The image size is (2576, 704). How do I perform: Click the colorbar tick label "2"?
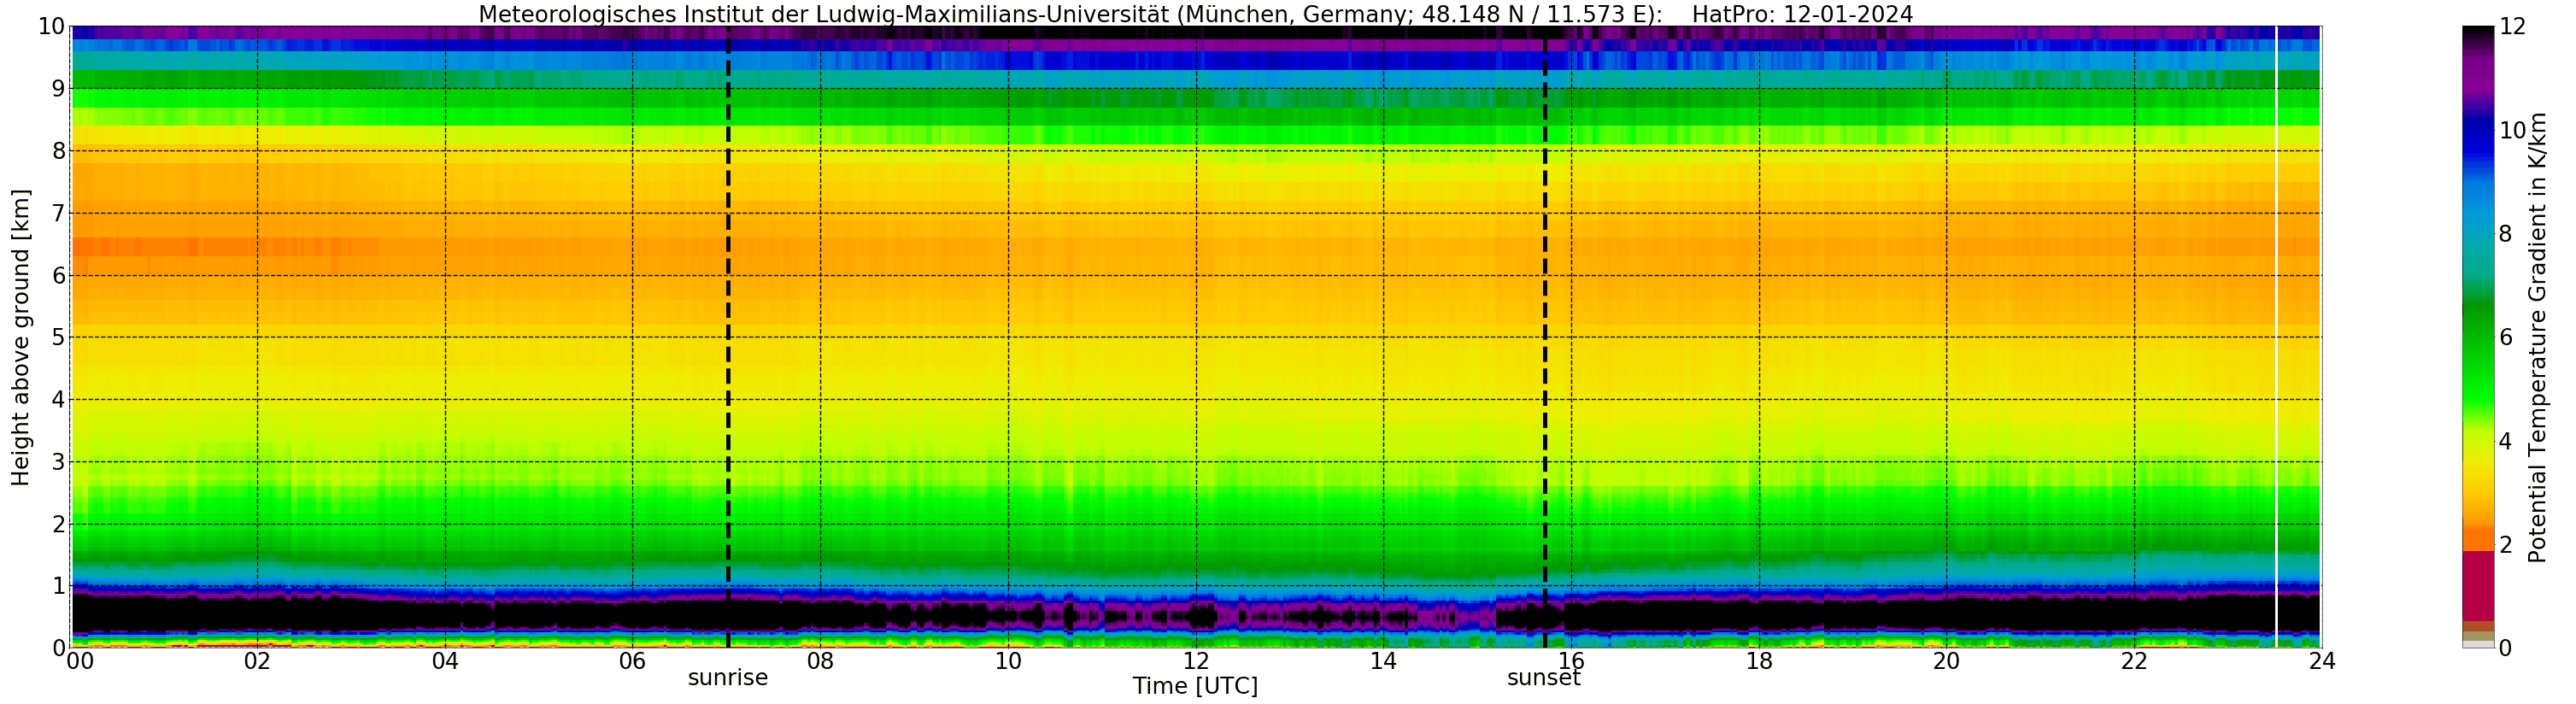point(2505,545)
